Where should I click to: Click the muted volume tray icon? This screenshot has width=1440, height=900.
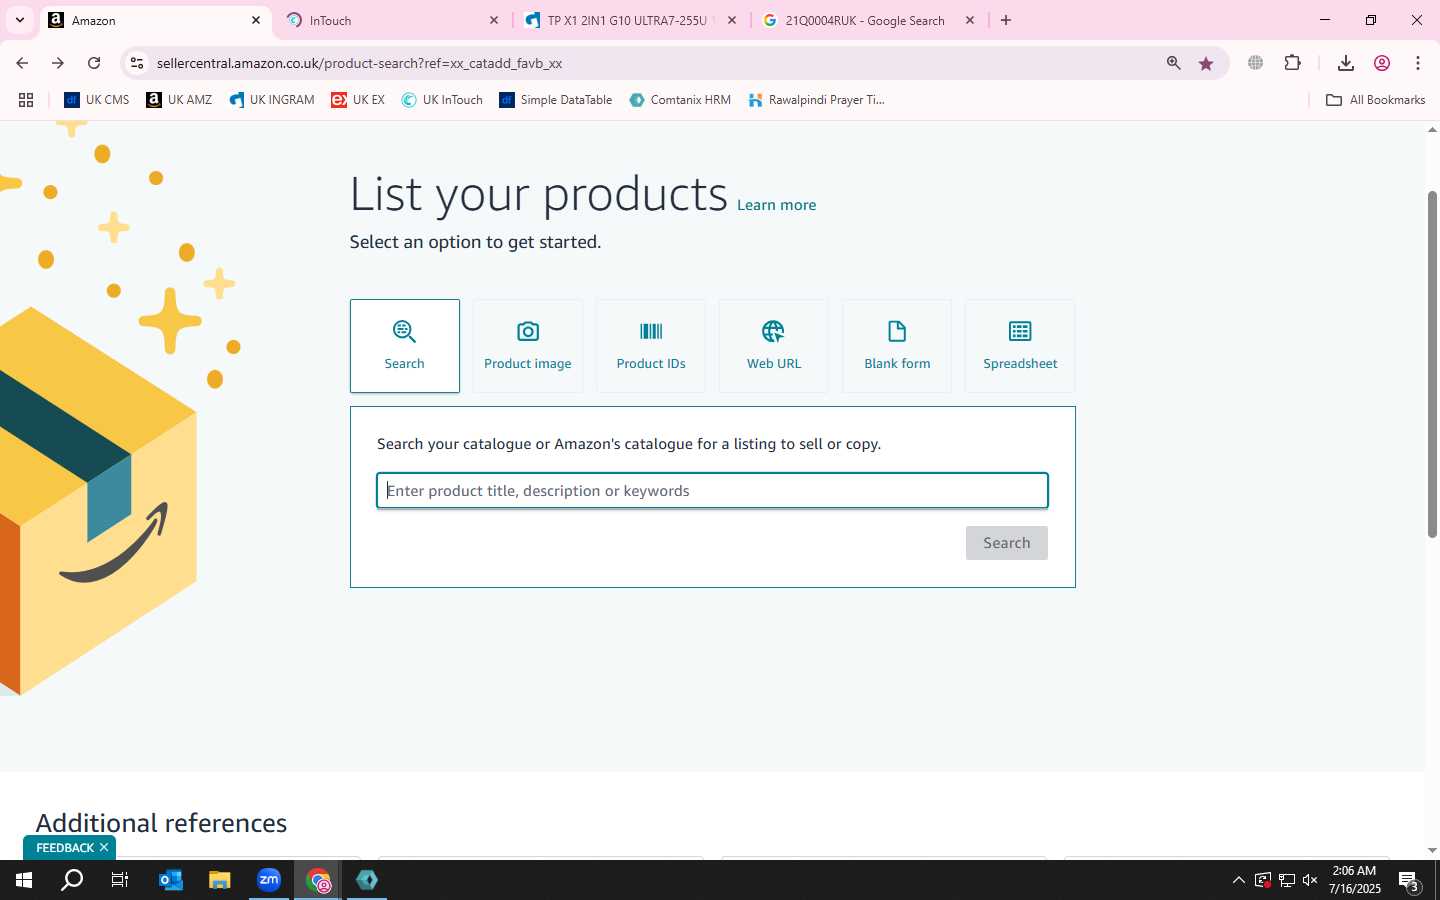coord(1310,880)
